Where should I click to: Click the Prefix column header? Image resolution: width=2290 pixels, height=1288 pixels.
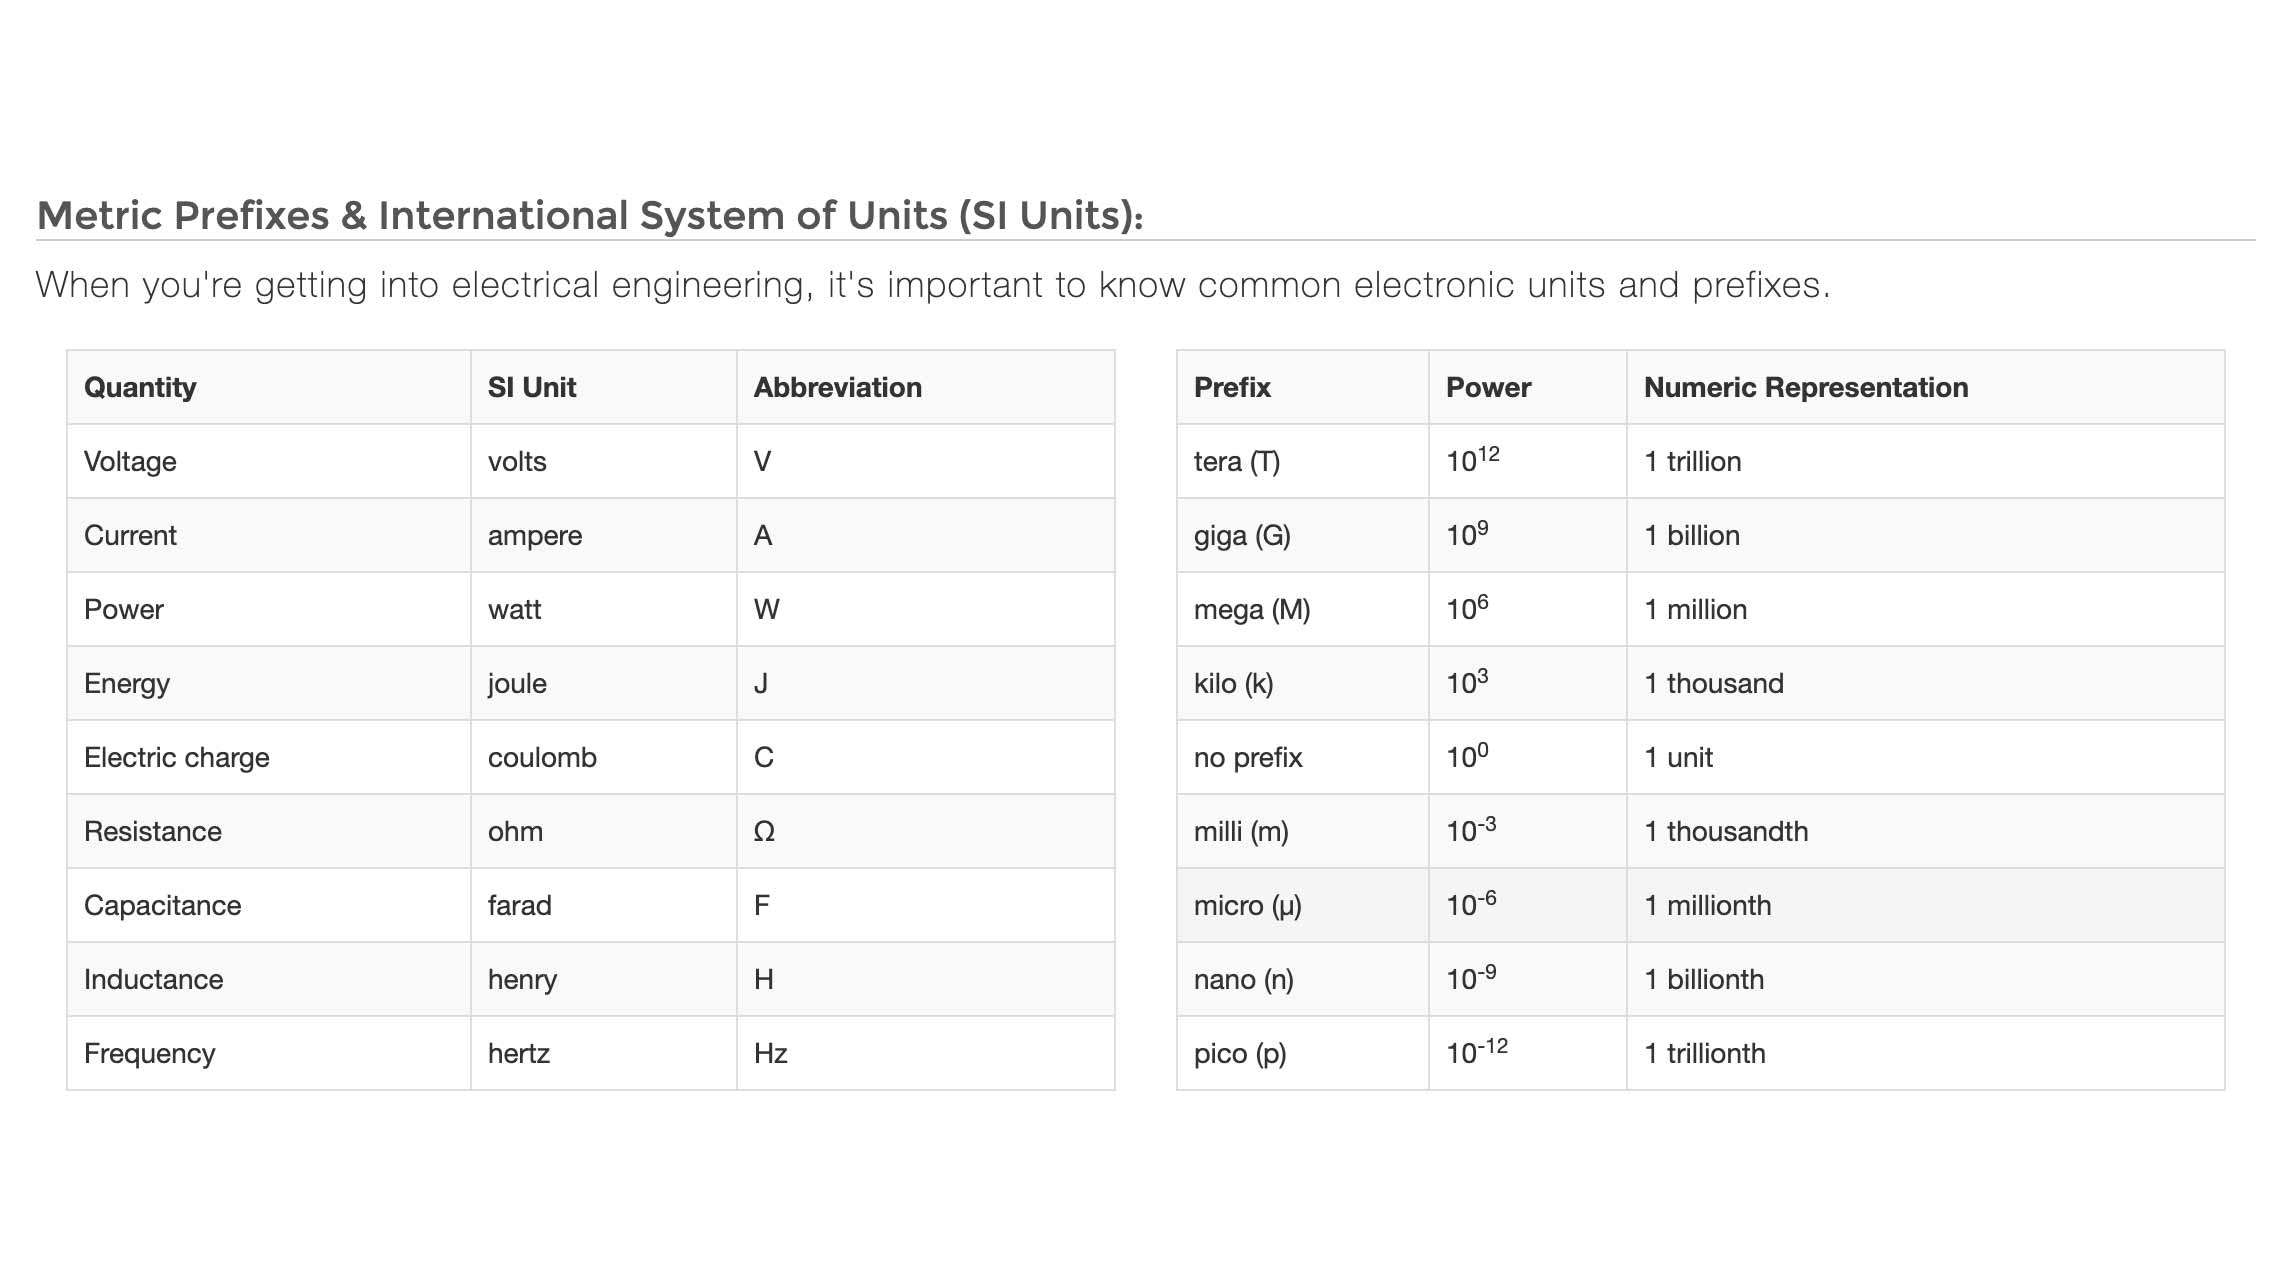tap(1232, 388)
